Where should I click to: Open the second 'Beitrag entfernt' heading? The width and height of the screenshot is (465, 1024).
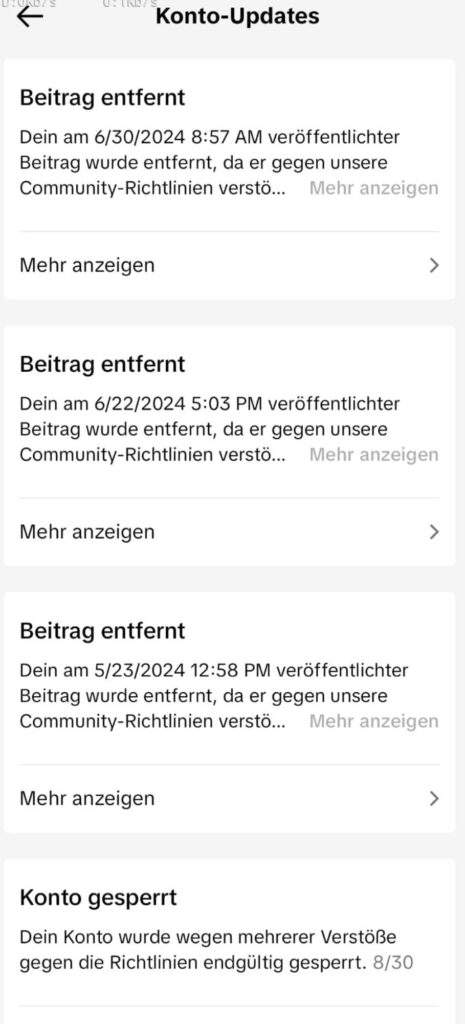(103, 364)
